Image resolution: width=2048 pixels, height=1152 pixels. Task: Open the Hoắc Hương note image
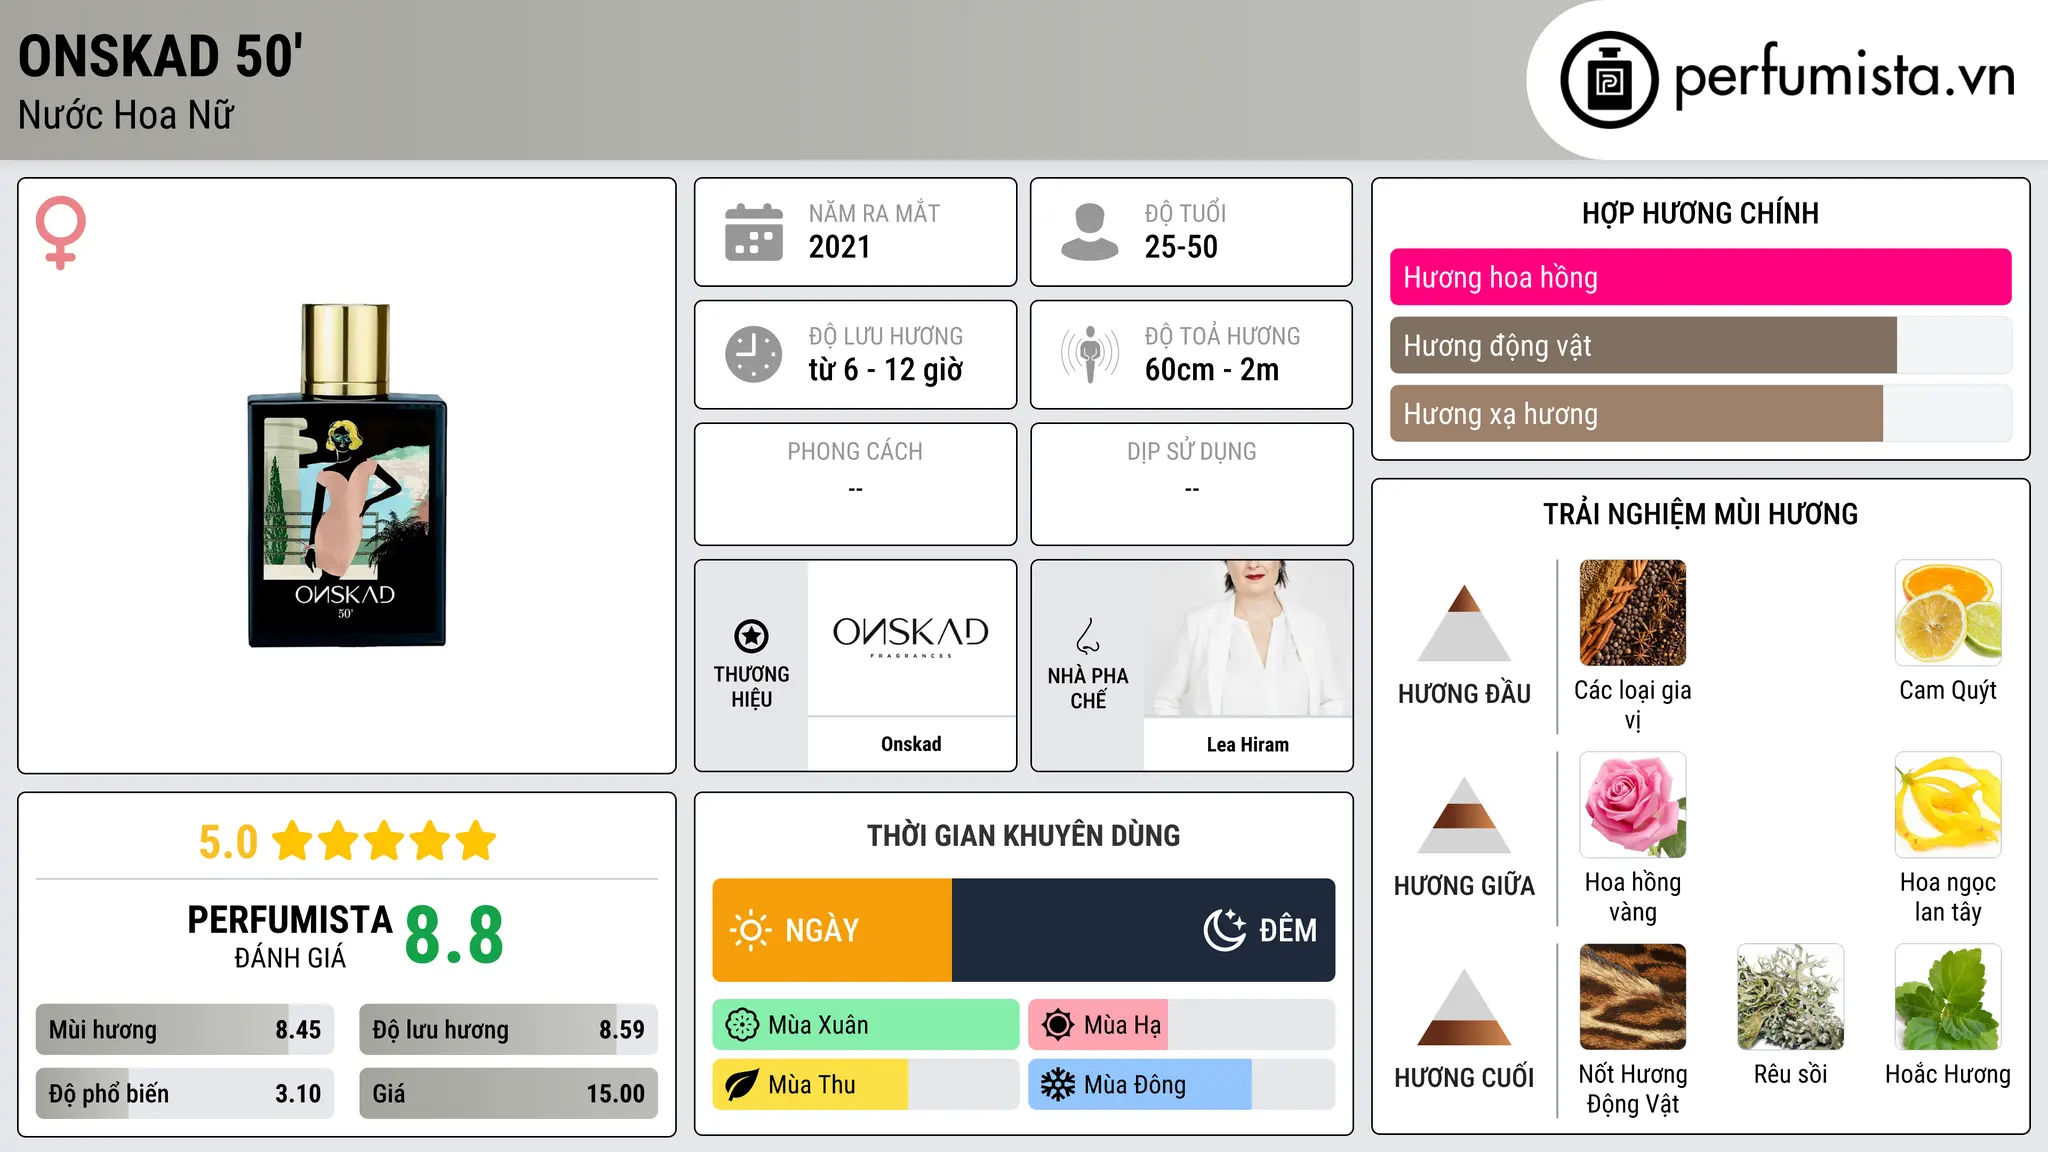coord(1948,997)
